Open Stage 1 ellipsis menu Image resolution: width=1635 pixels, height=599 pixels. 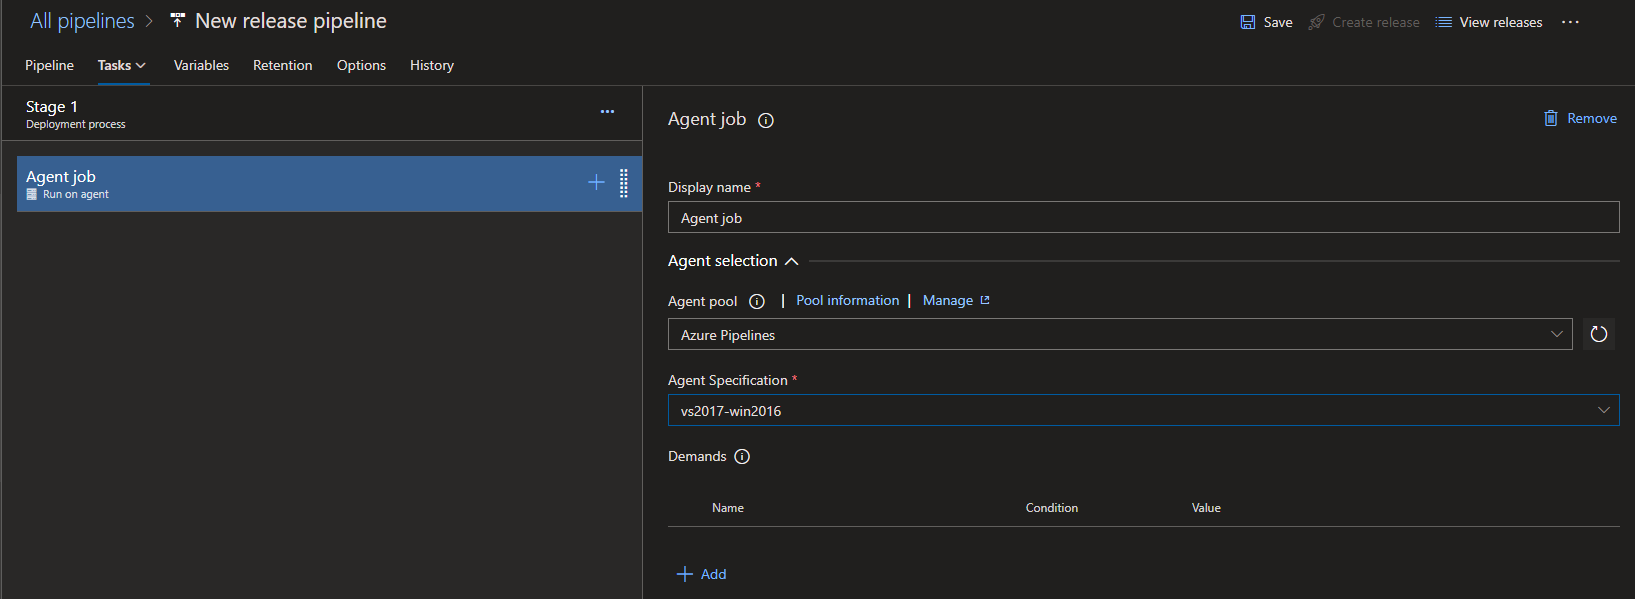(607, 112)
